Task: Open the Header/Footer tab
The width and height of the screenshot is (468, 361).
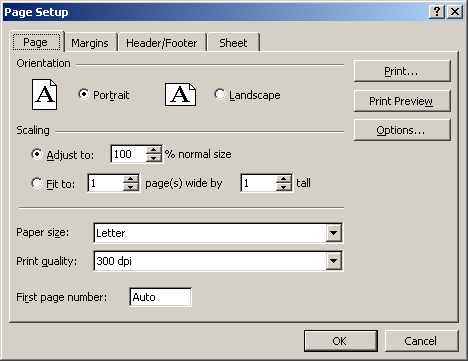Action: click(162, 43)
